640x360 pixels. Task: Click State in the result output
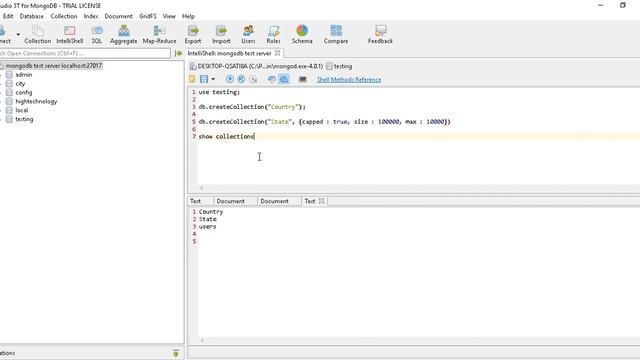tap(208, 219)
